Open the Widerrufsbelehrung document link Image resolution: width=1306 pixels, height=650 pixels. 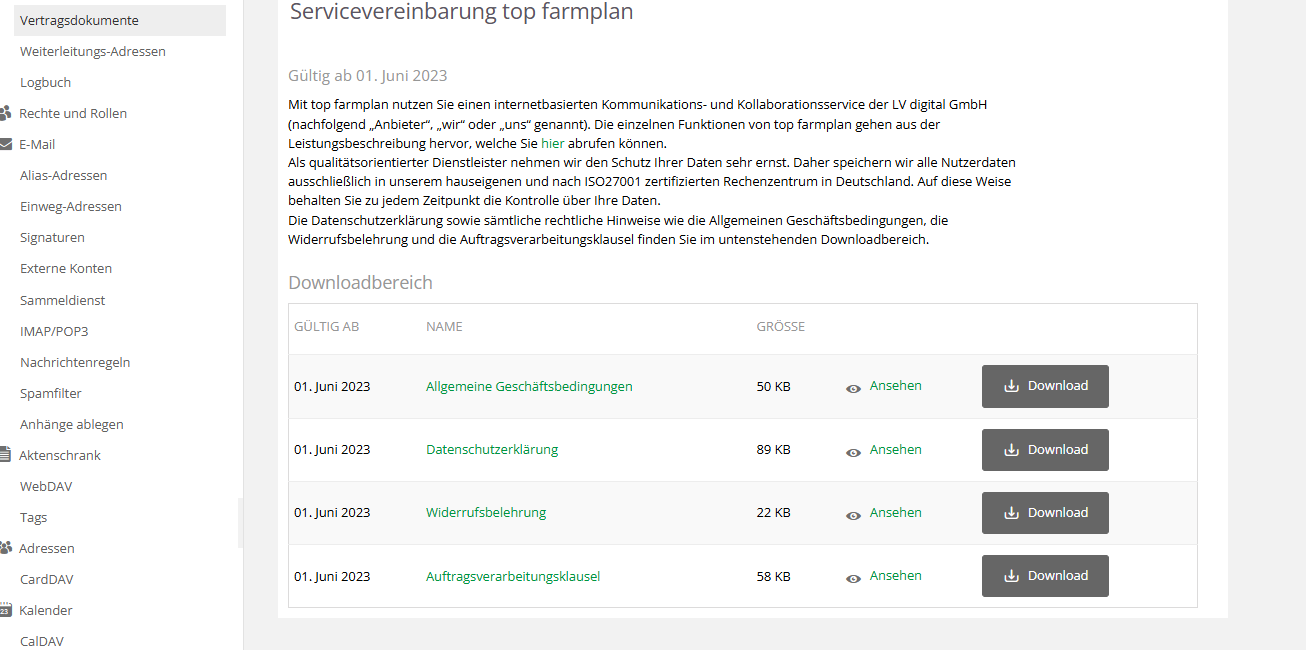(x=486, y=512)
